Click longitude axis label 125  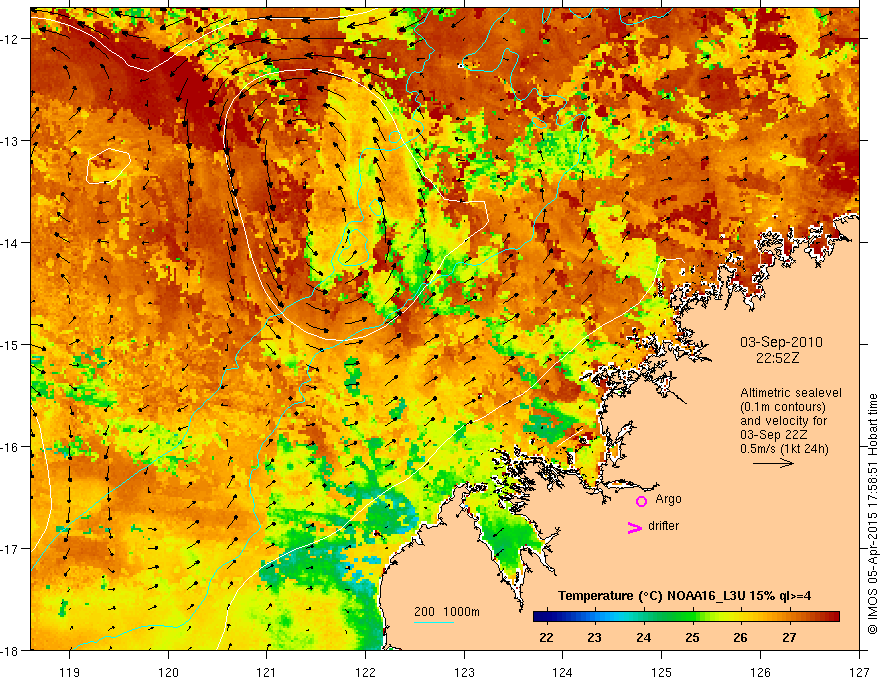[x=662, y=672]
